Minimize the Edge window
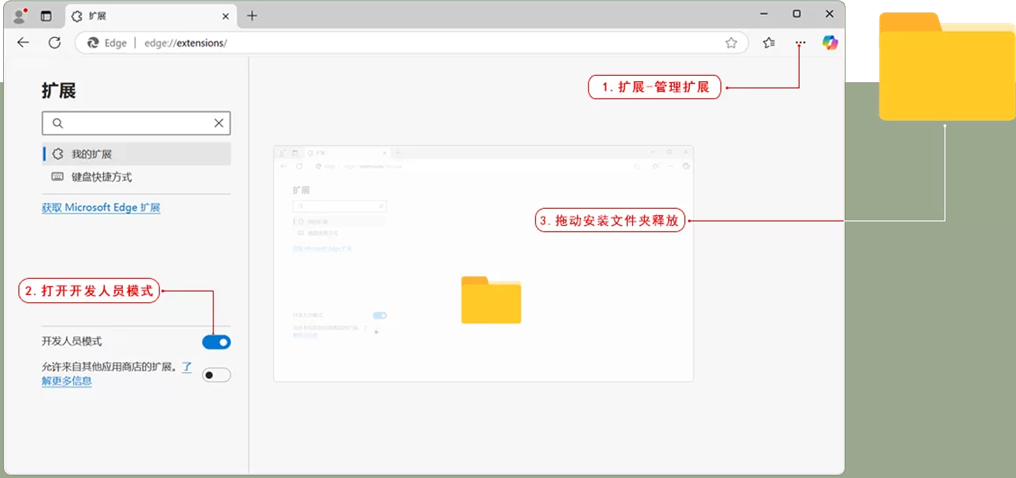The width and height of the screenshot is (1016, 478). point(765,14)
